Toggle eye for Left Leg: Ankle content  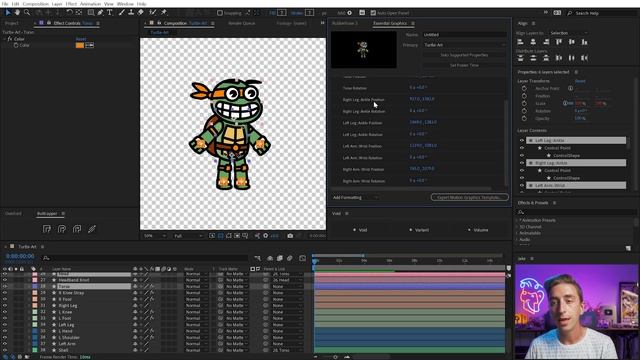[x=522, y=140]
